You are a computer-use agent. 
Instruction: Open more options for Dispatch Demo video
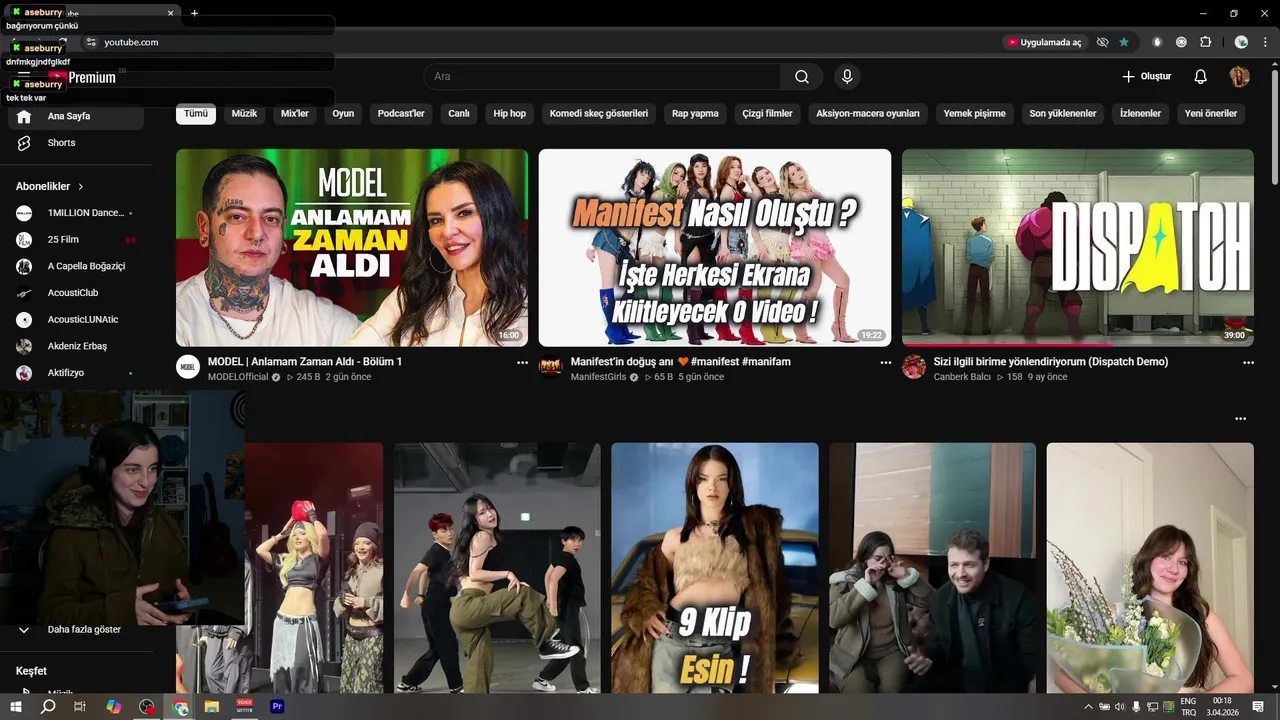(x=1248, y=363)
